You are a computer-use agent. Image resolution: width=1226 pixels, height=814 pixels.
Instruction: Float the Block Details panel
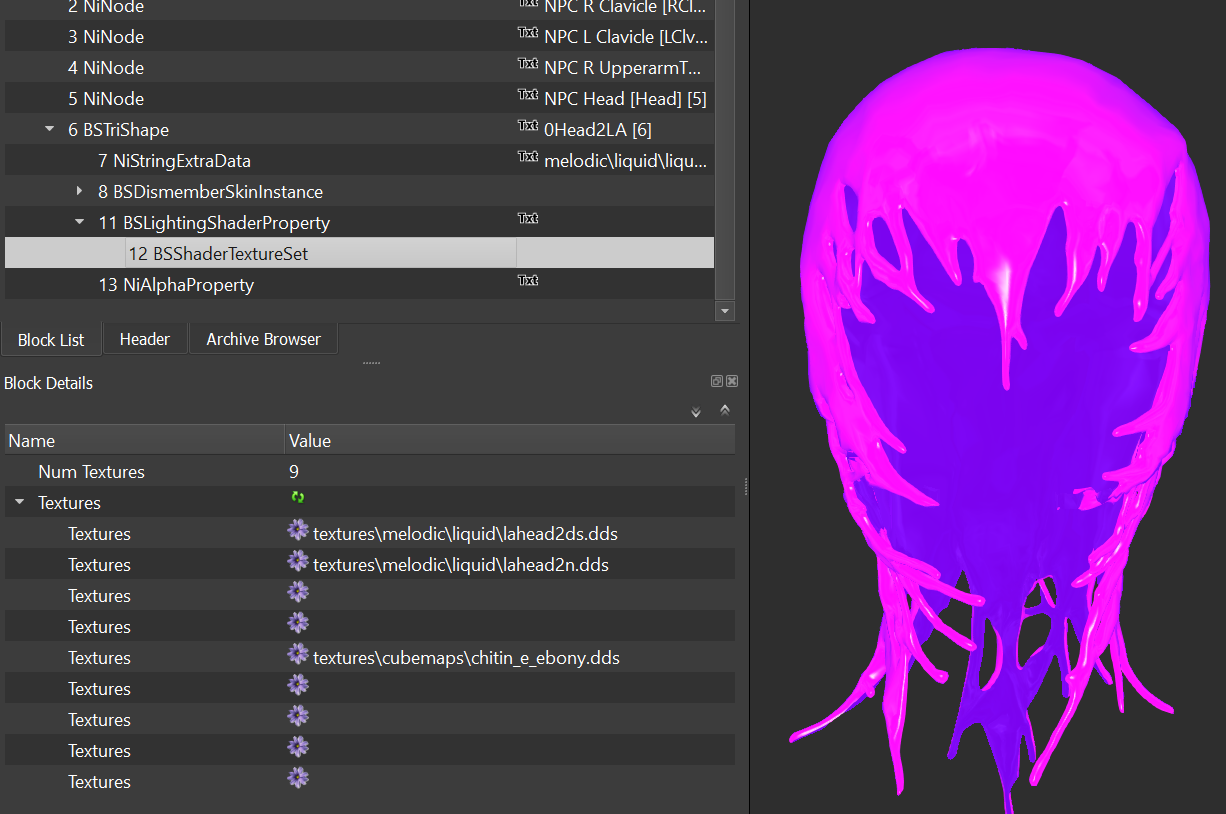pos(717,381)
